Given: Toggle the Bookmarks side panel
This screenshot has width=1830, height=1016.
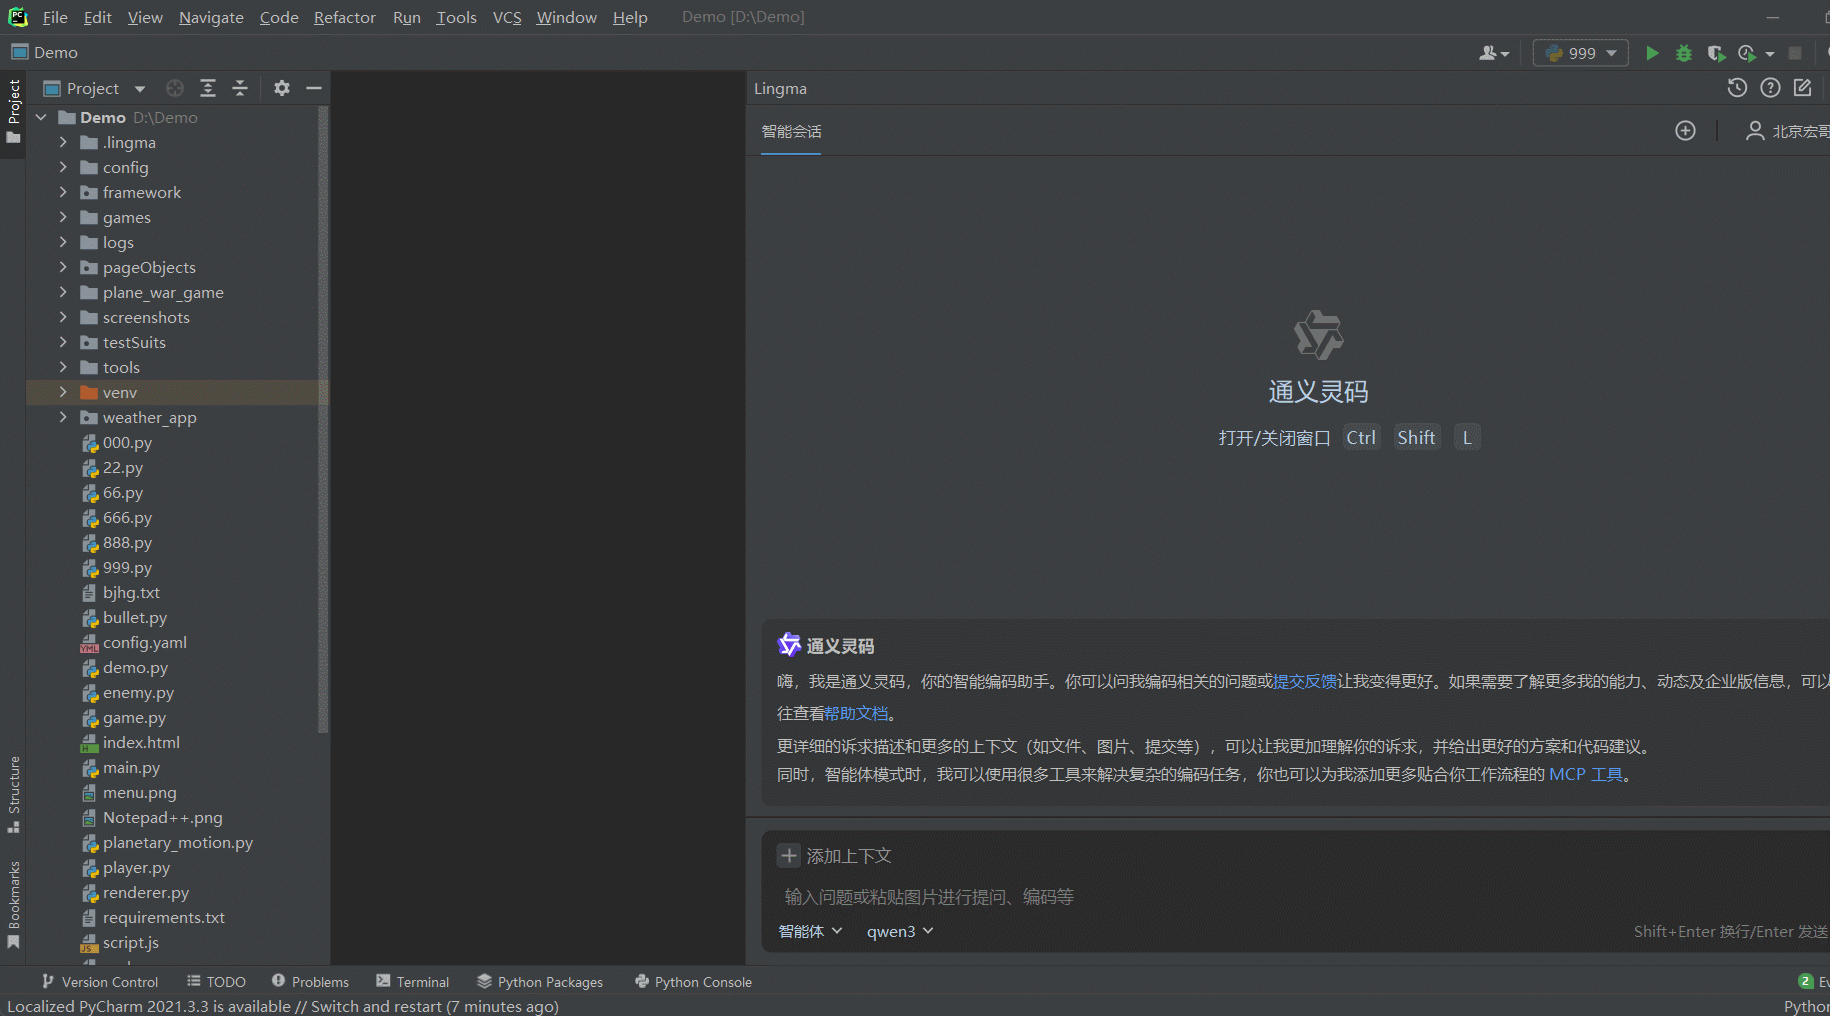Looking at the screenshot, I should 13,905.
